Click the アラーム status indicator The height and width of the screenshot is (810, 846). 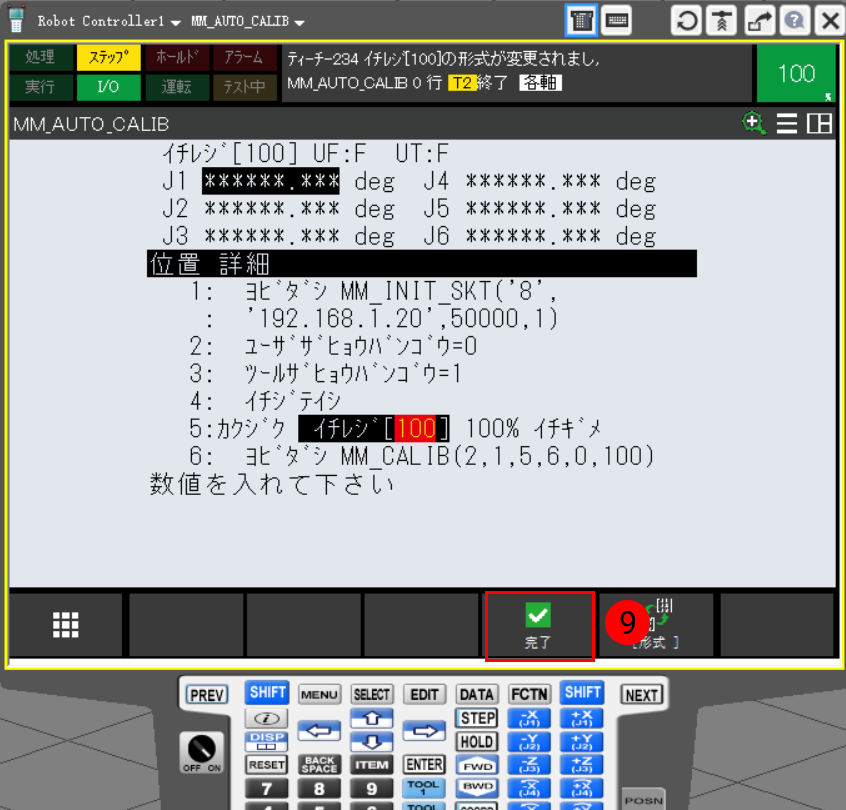[x=244, y=57]
